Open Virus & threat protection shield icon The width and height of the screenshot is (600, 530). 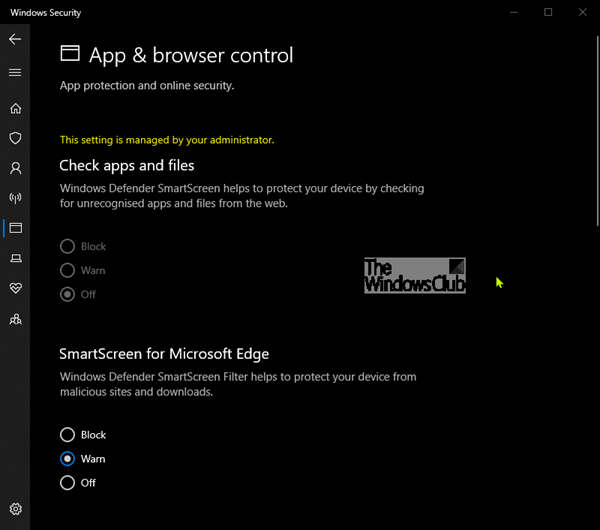tap(15, 138)
